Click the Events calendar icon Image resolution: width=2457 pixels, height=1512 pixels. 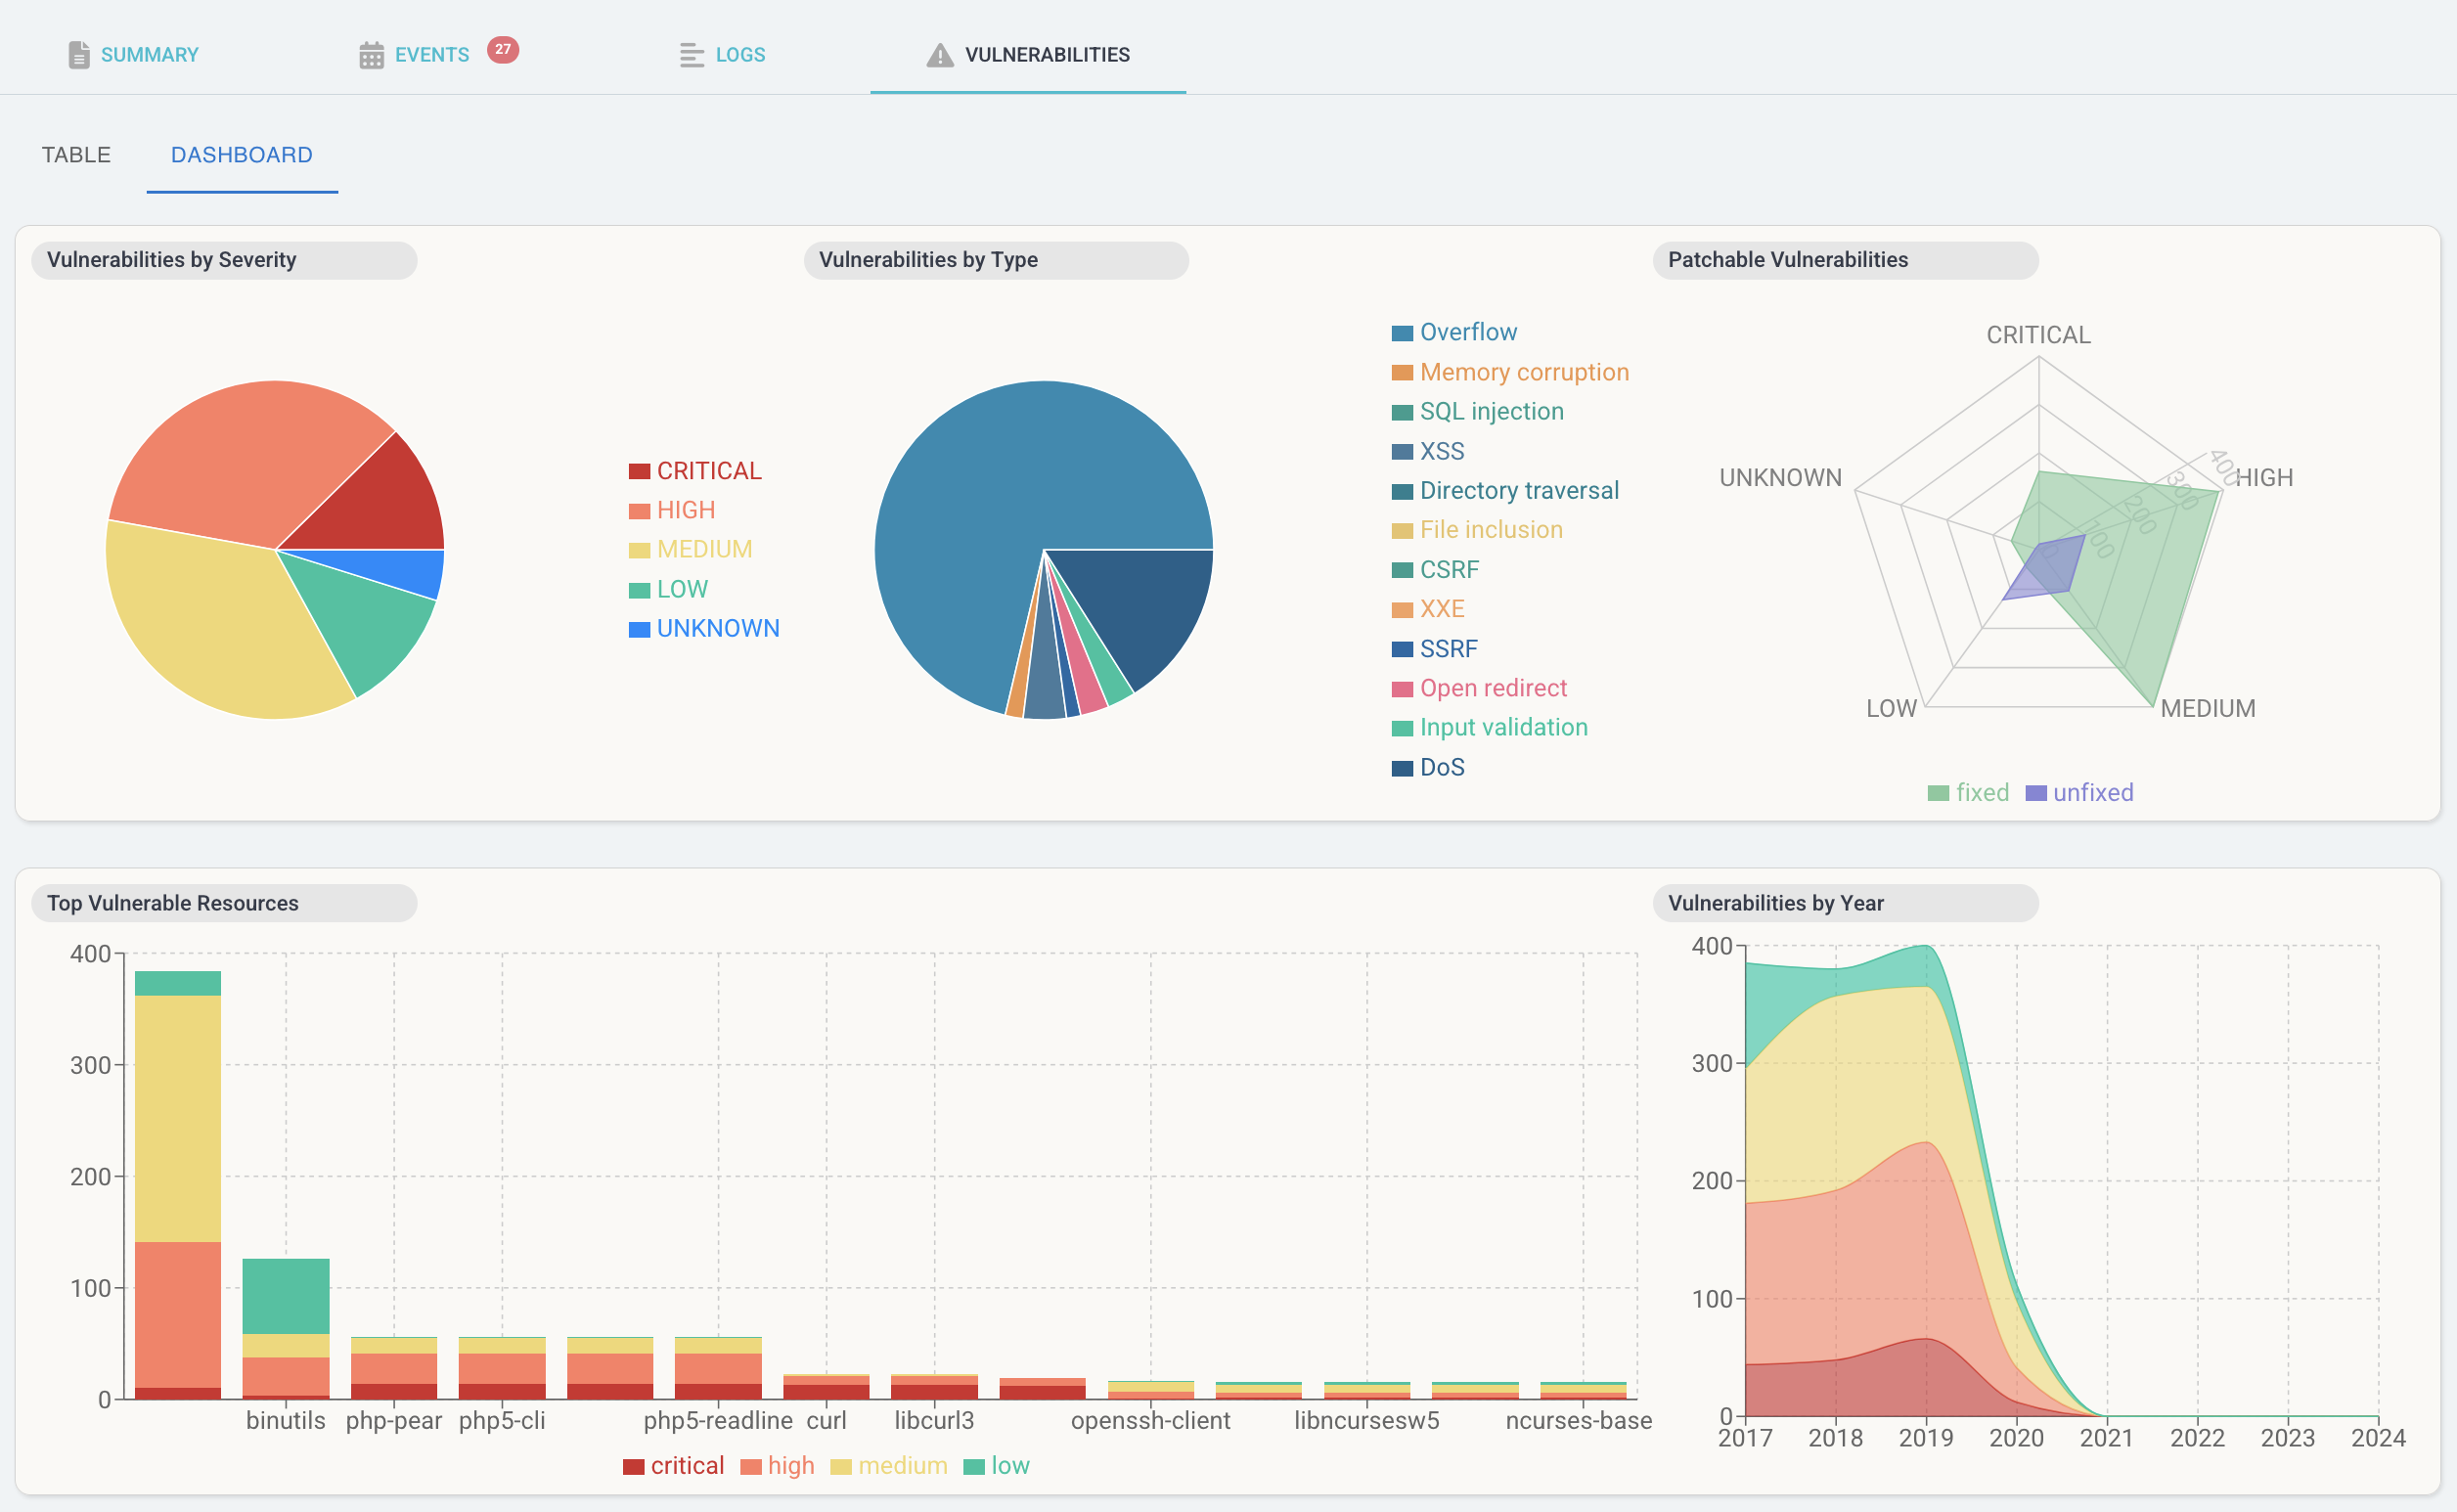click(x=371, y=55)
